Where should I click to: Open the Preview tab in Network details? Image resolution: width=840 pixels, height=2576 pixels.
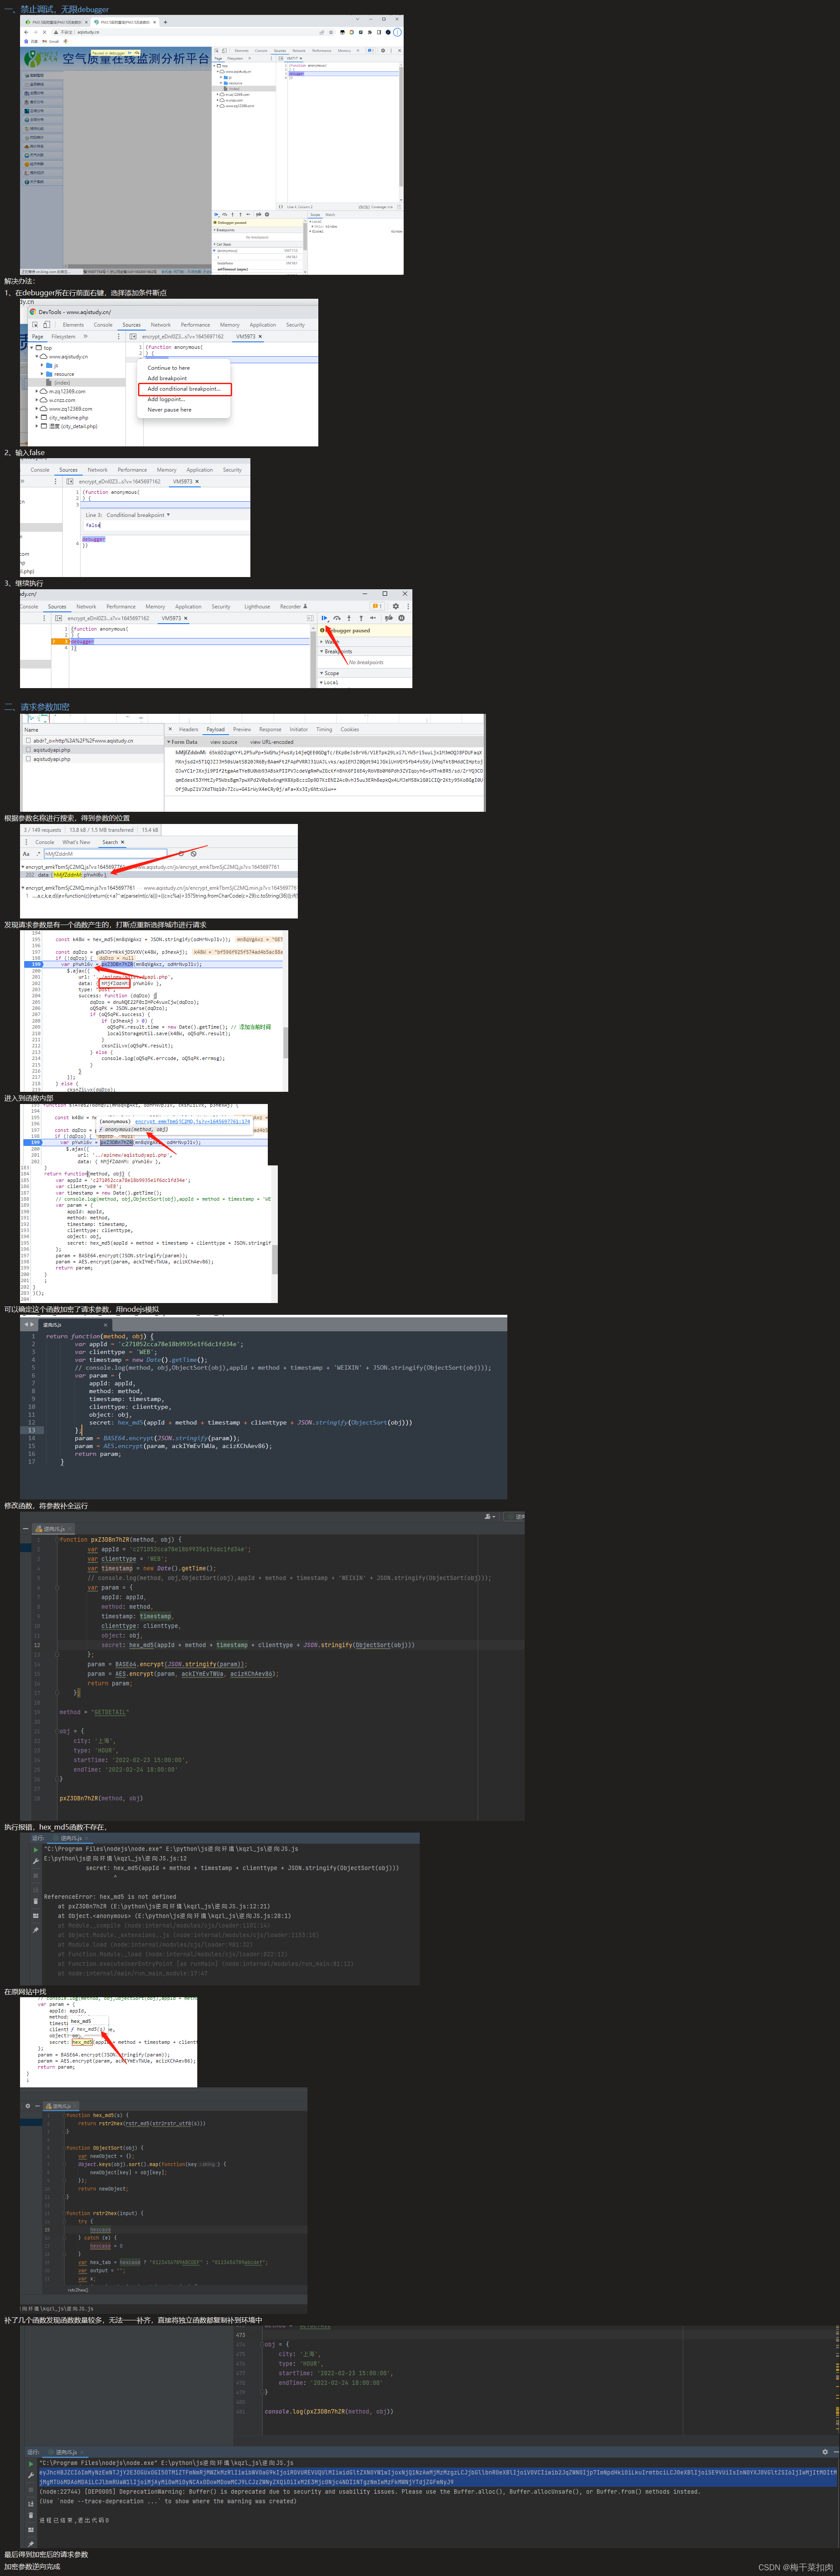pyautogui.click(x=242, y=729)
